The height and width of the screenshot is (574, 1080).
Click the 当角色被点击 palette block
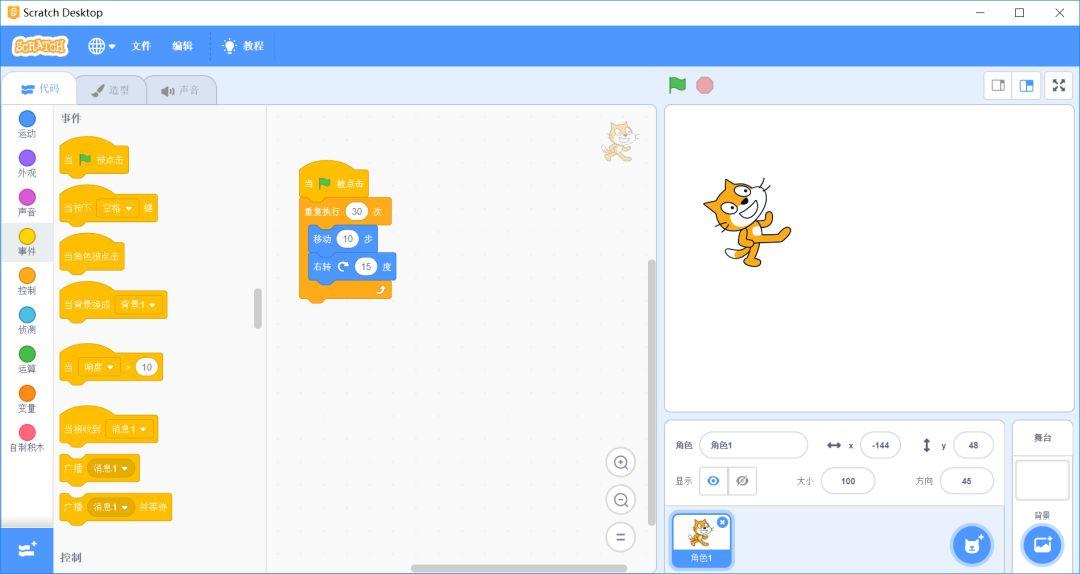(92, 254)
